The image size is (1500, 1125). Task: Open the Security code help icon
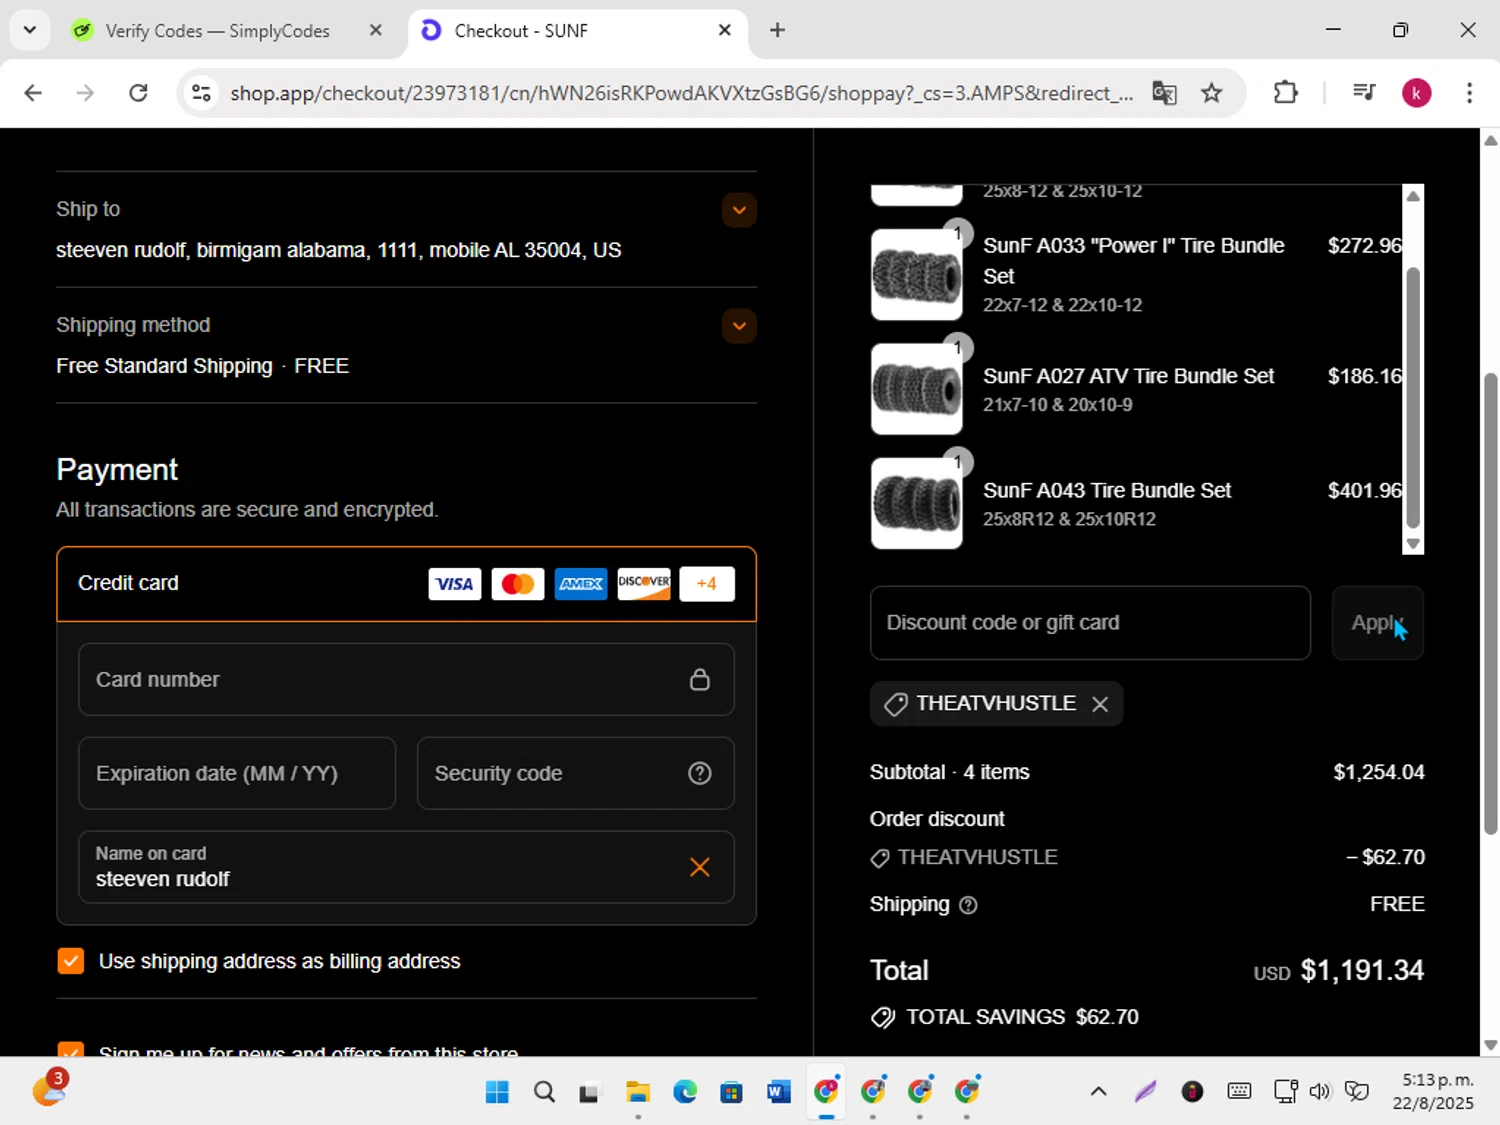(x=700, y=773)
